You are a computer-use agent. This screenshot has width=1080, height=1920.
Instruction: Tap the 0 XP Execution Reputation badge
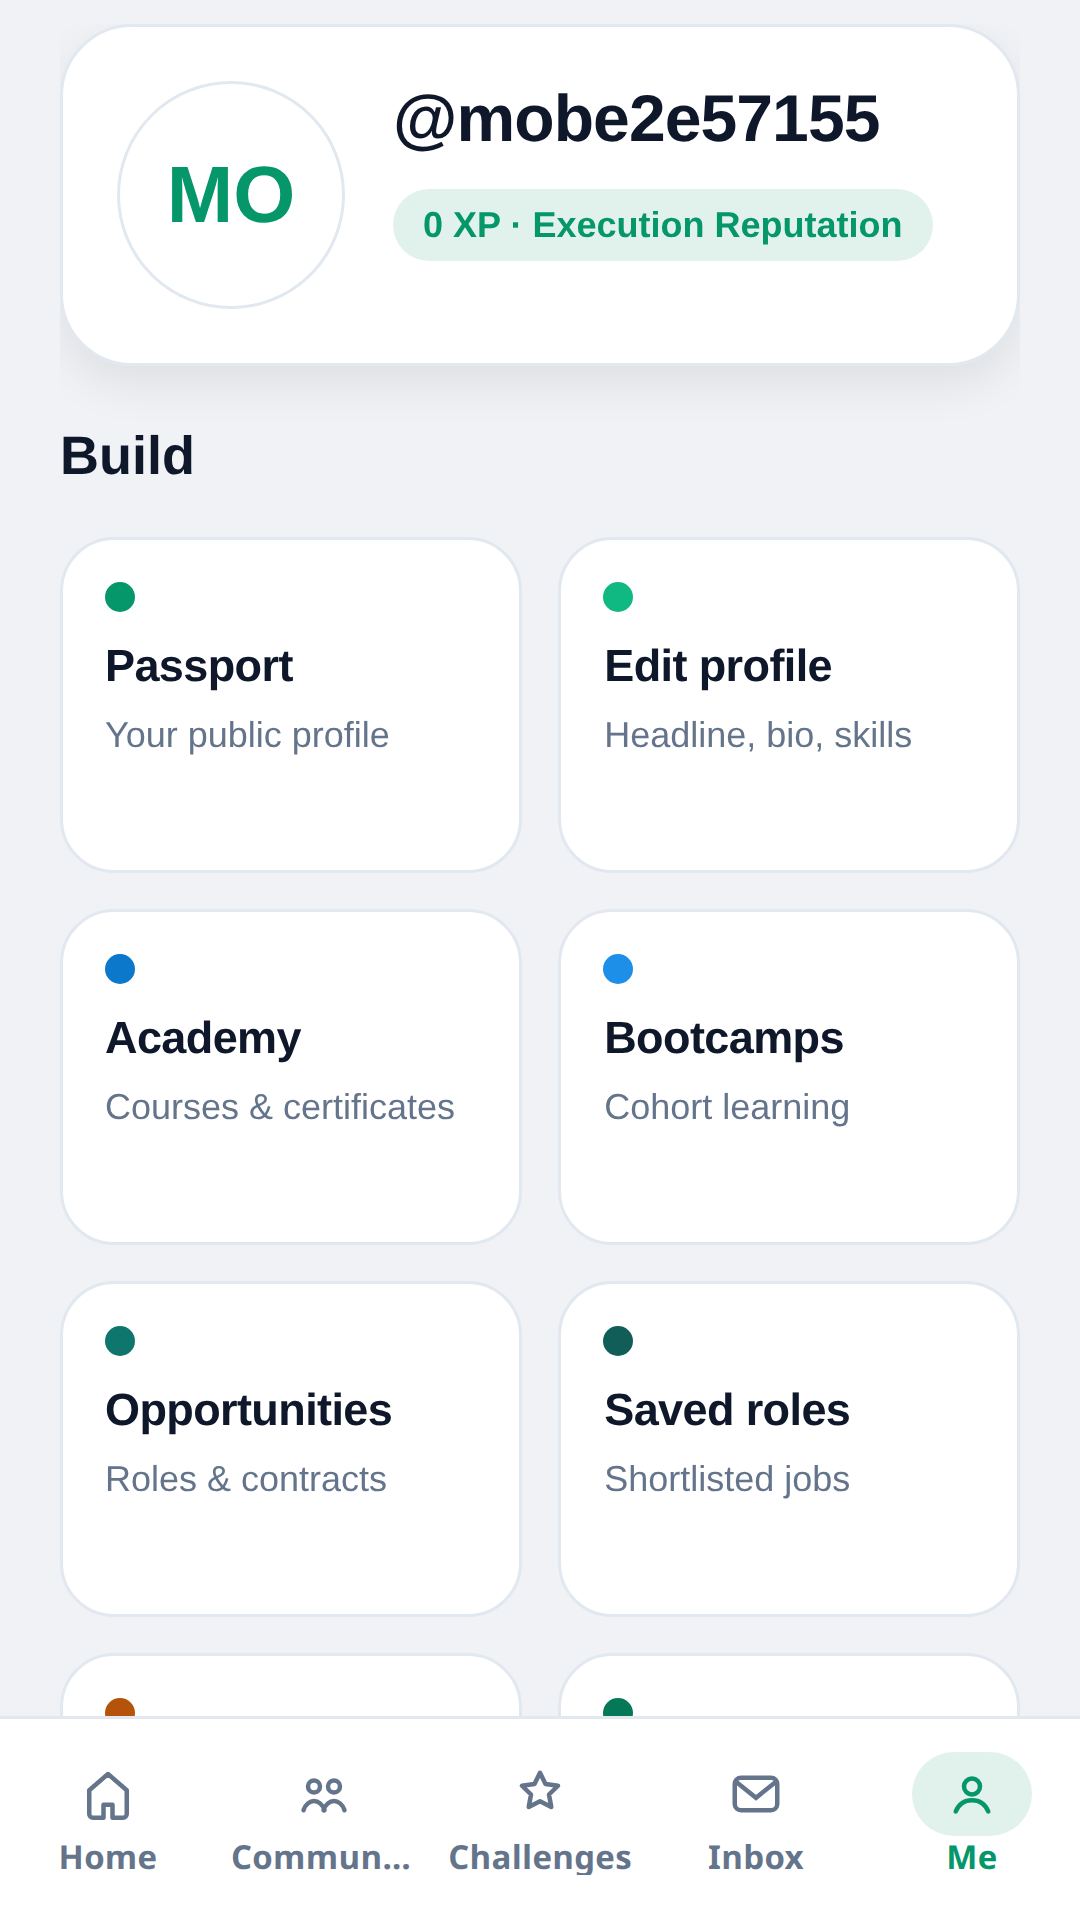pyautogui.click(x=663, y=225)
